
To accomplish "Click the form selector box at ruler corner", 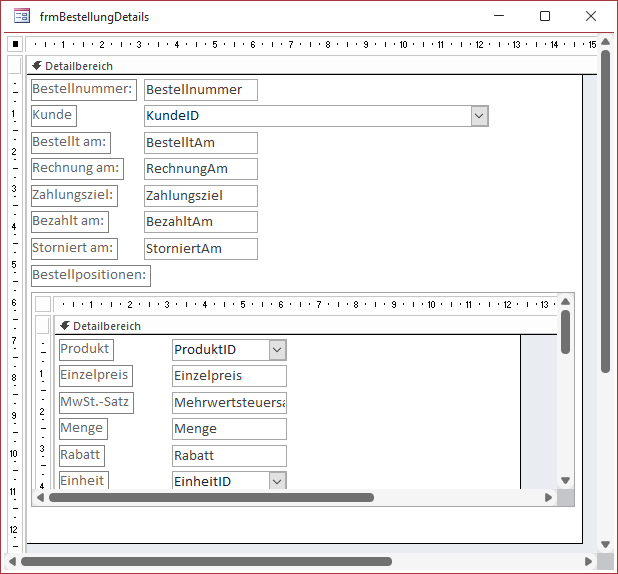I will 15,44.
